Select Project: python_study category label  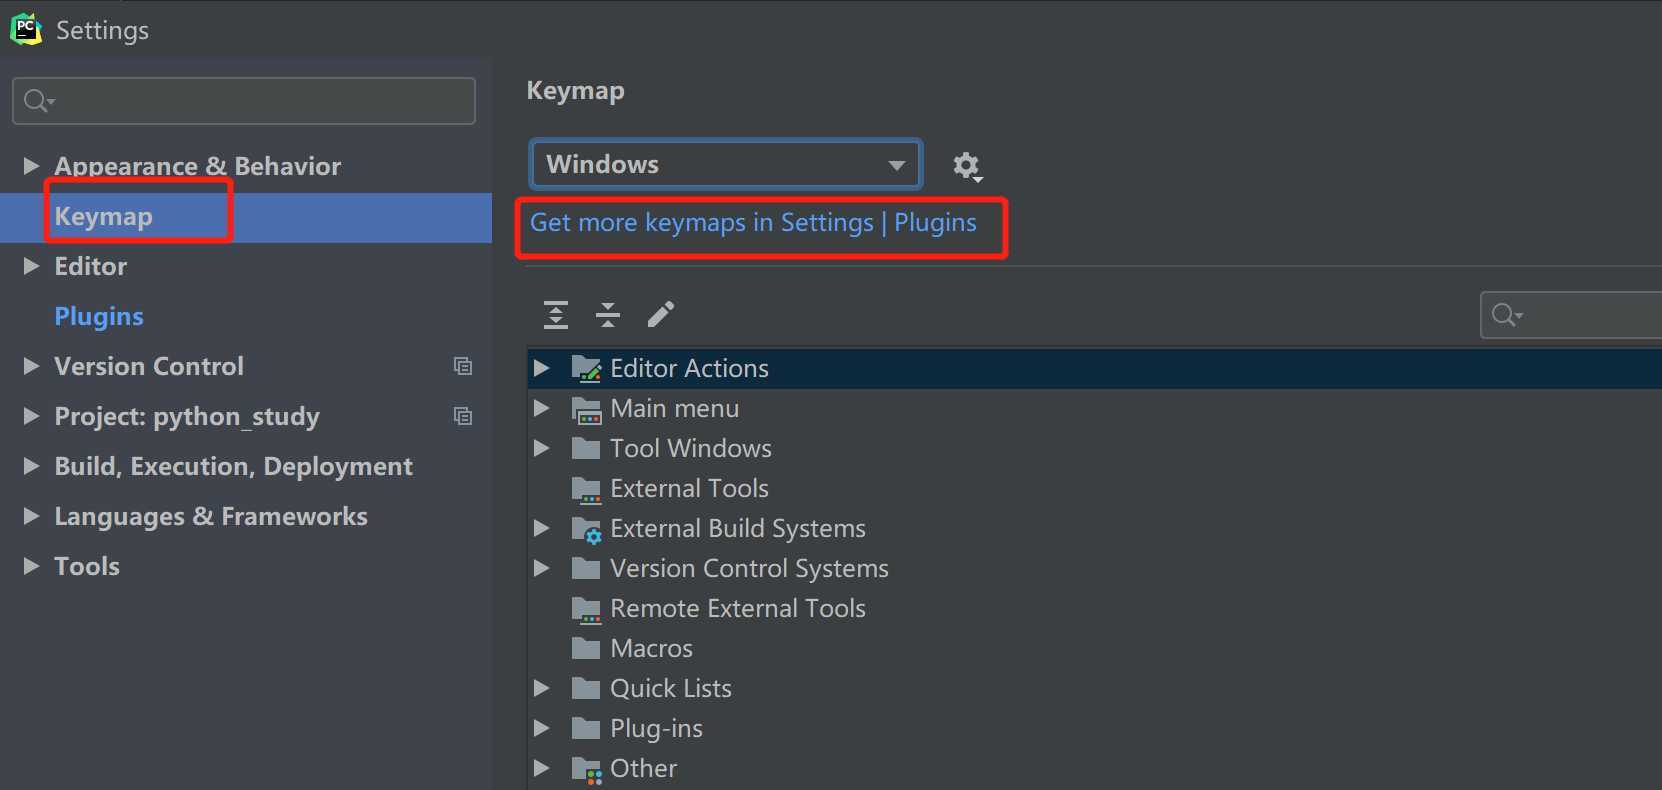click(187, 417)
